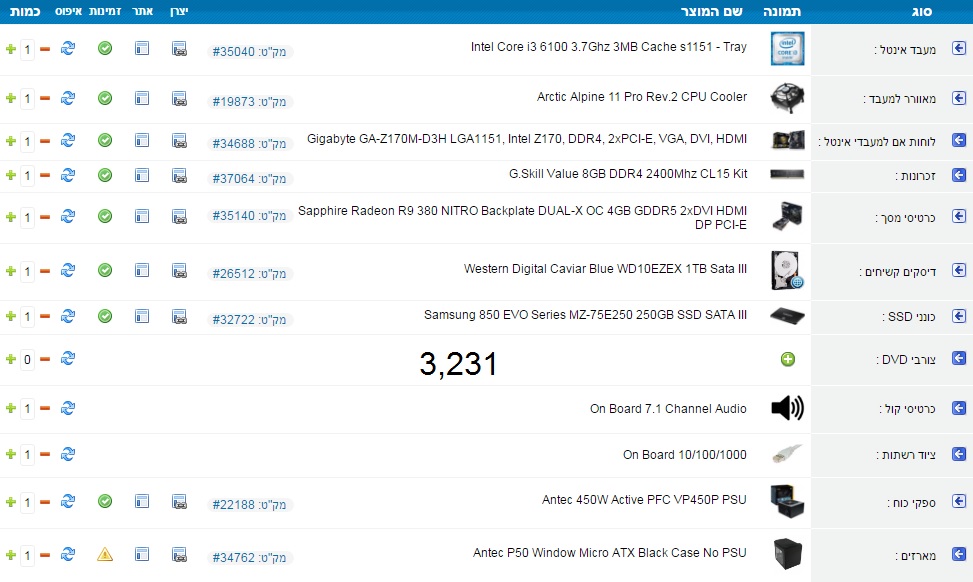Decrease quantity of Sapphire Radeon R9 380

[45, 217]
